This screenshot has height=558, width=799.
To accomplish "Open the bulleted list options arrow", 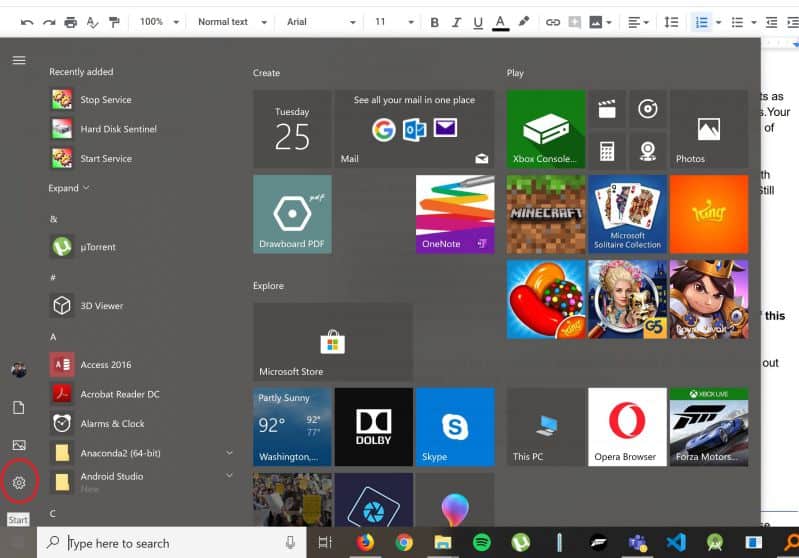I will [754, 22].
